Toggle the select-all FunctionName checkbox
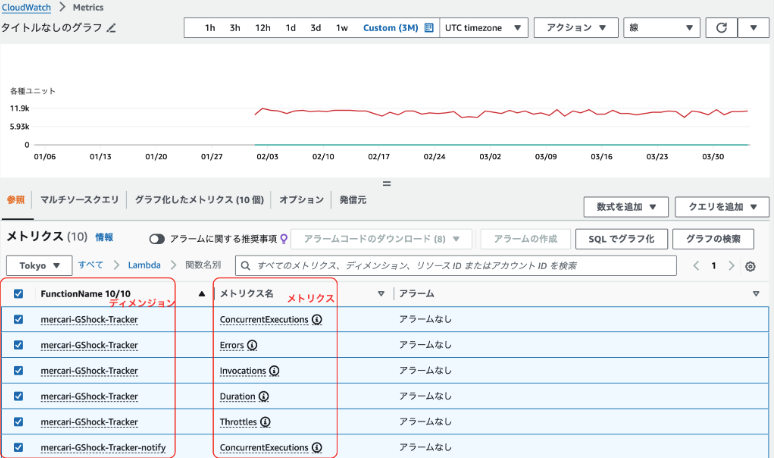This screenshot has height=458, width=774. click(18, 294)
